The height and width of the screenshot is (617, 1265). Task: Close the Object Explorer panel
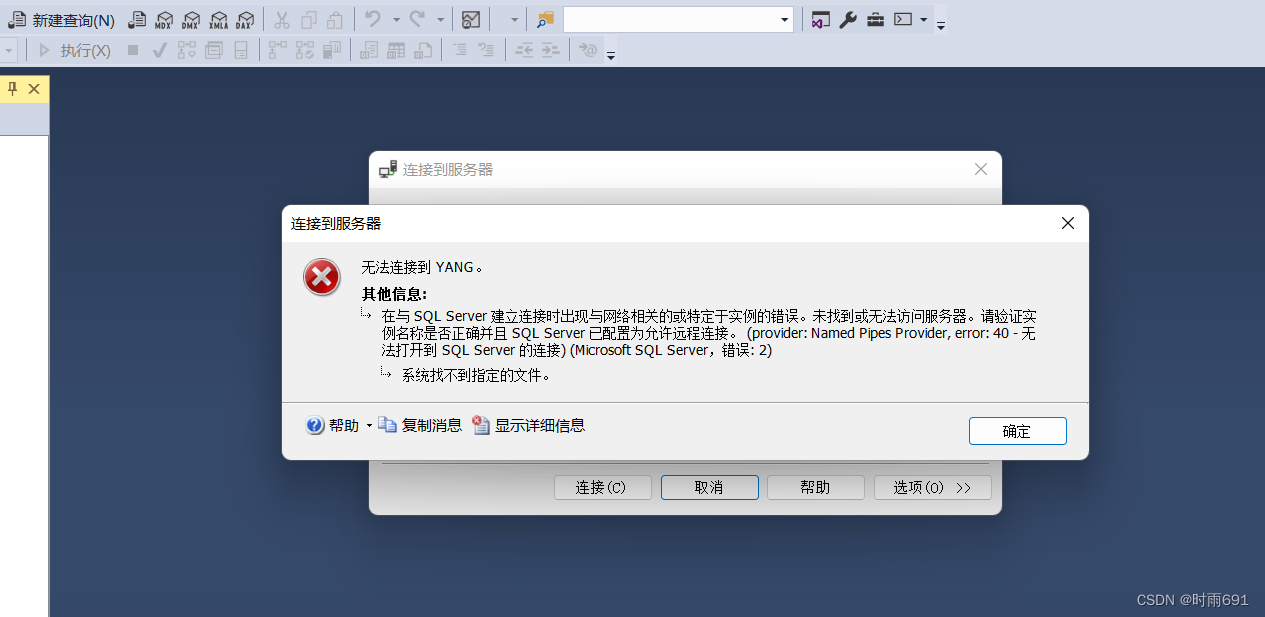coord(34,89)
